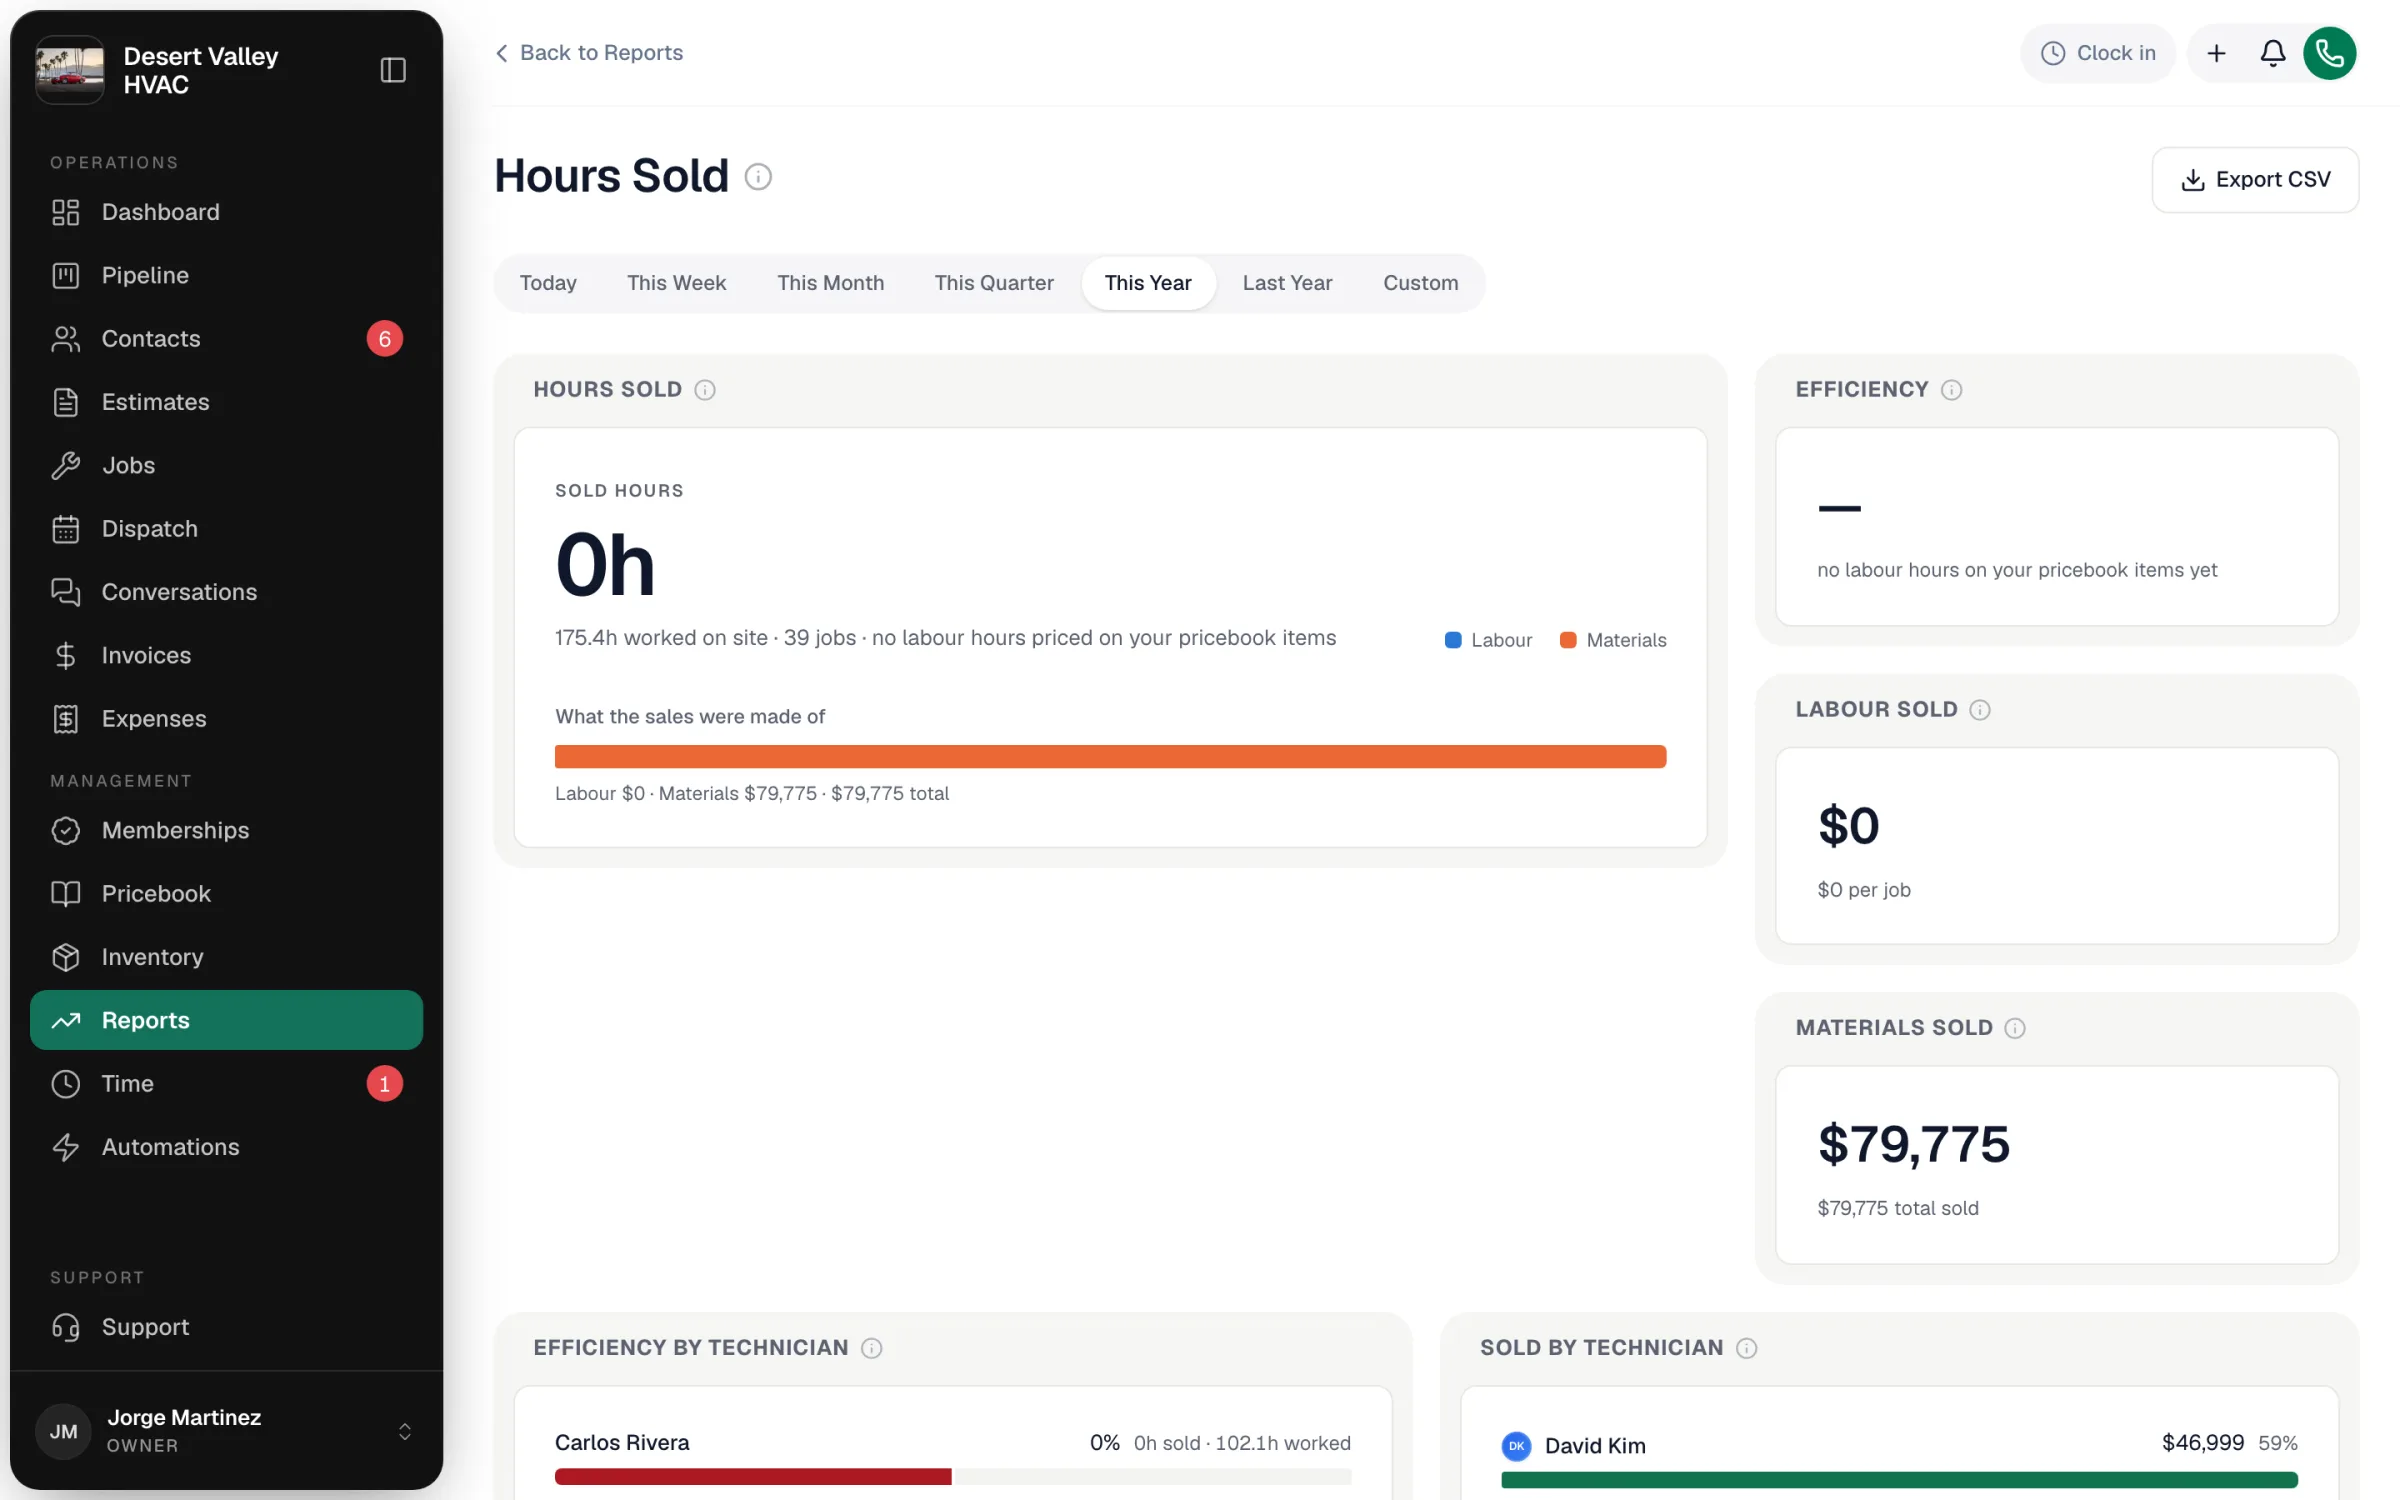The height and width of the screenshot is (1500, 2400).
Task: Select the This Year tab
Action: point(1148,283)
